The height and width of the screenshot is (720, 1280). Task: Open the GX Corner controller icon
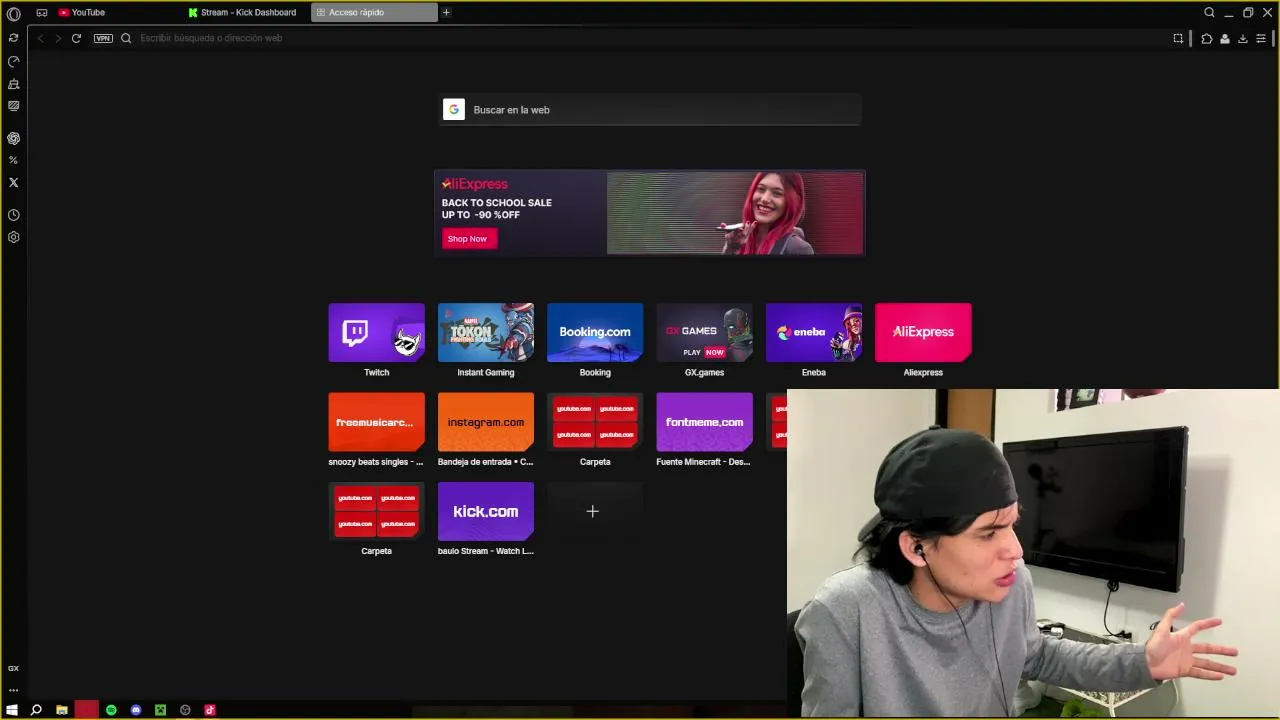coord(42,13)
